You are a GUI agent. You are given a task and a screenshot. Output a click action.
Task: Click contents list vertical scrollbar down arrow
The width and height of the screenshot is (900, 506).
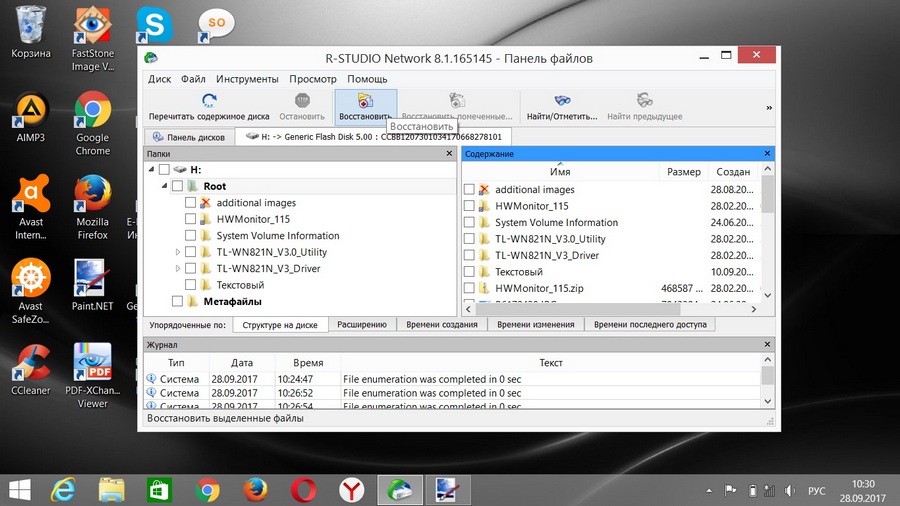pos(768,295)
